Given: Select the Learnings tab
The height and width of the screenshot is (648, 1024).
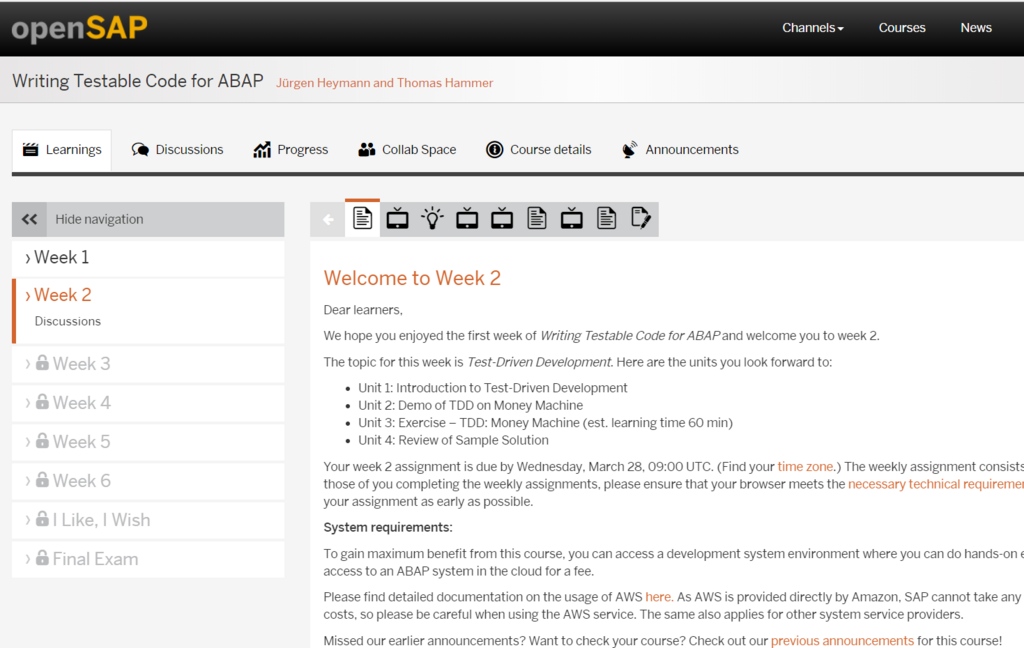Looking at the screenshot, I should pyautogui.click(x=62, y=150).
